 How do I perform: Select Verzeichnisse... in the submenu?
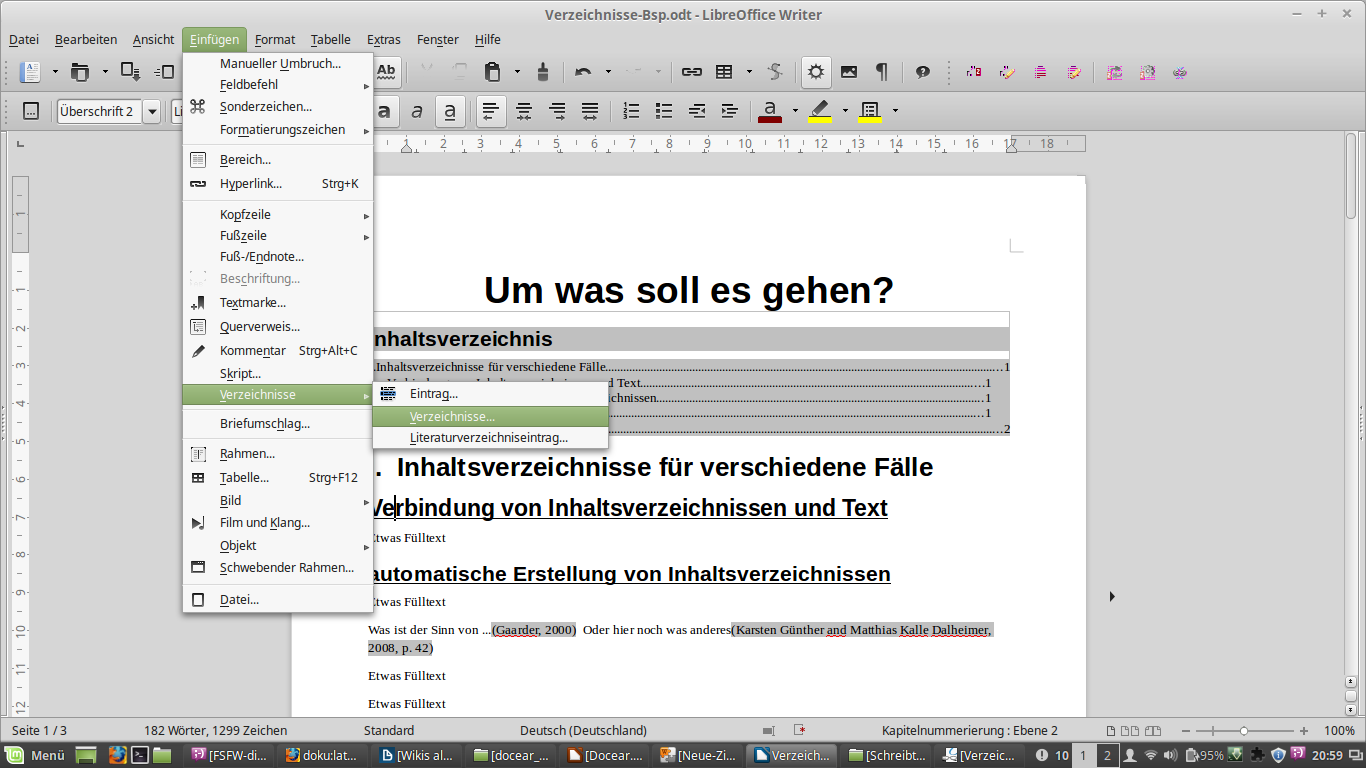pyautogui.click(x=452, y=416)
